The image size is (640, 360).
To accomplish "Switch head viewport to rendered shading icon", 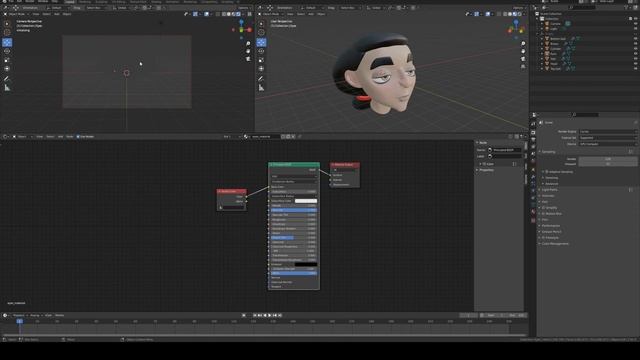I will (519, 14).
